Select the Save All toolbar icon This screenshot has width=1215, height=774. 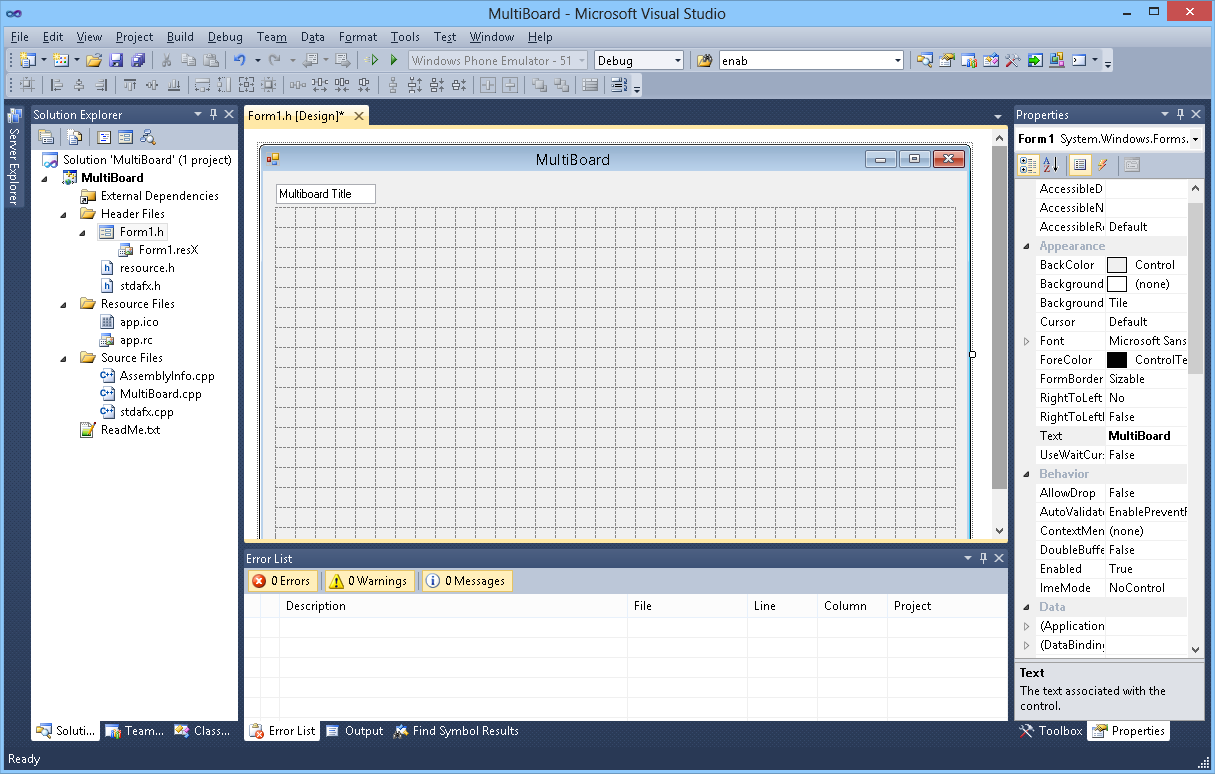(x=138, y=60)
